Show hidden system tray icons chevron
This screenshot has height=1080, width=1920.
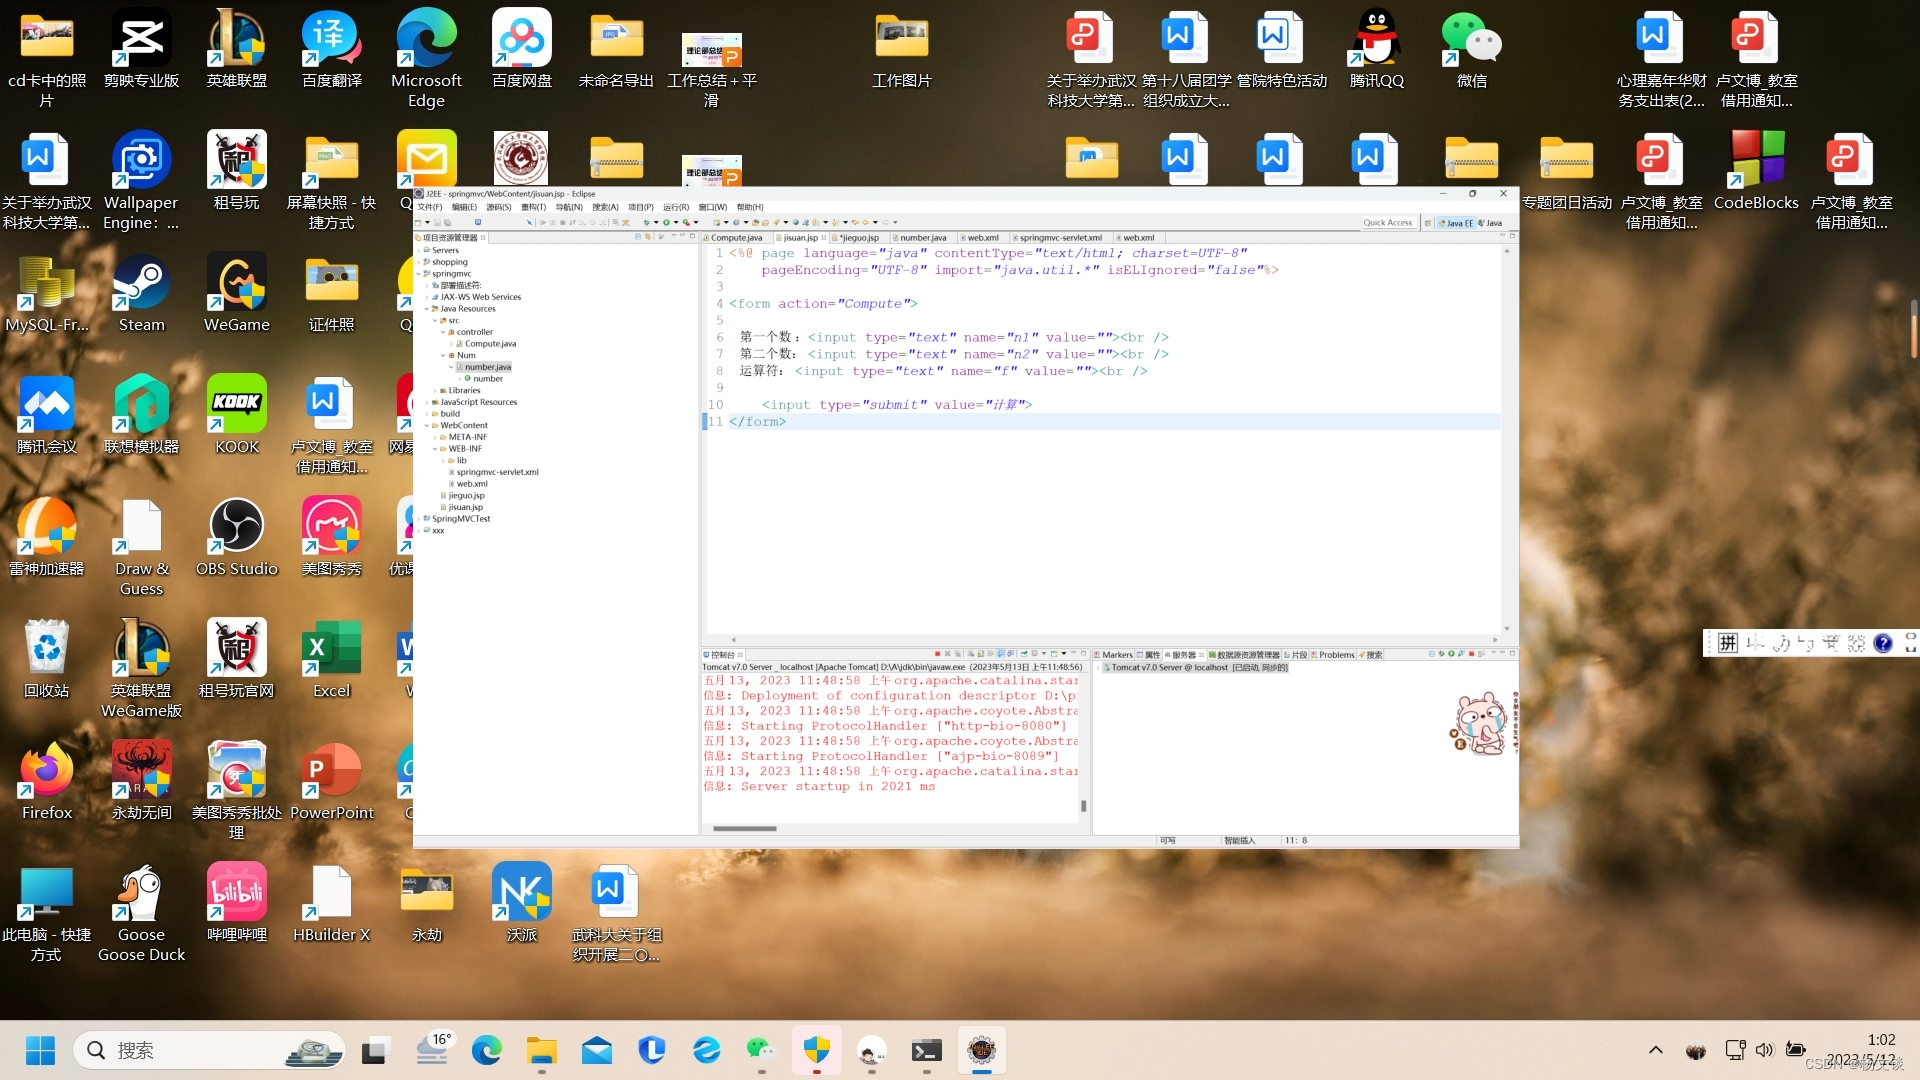pos(1656,1050)
